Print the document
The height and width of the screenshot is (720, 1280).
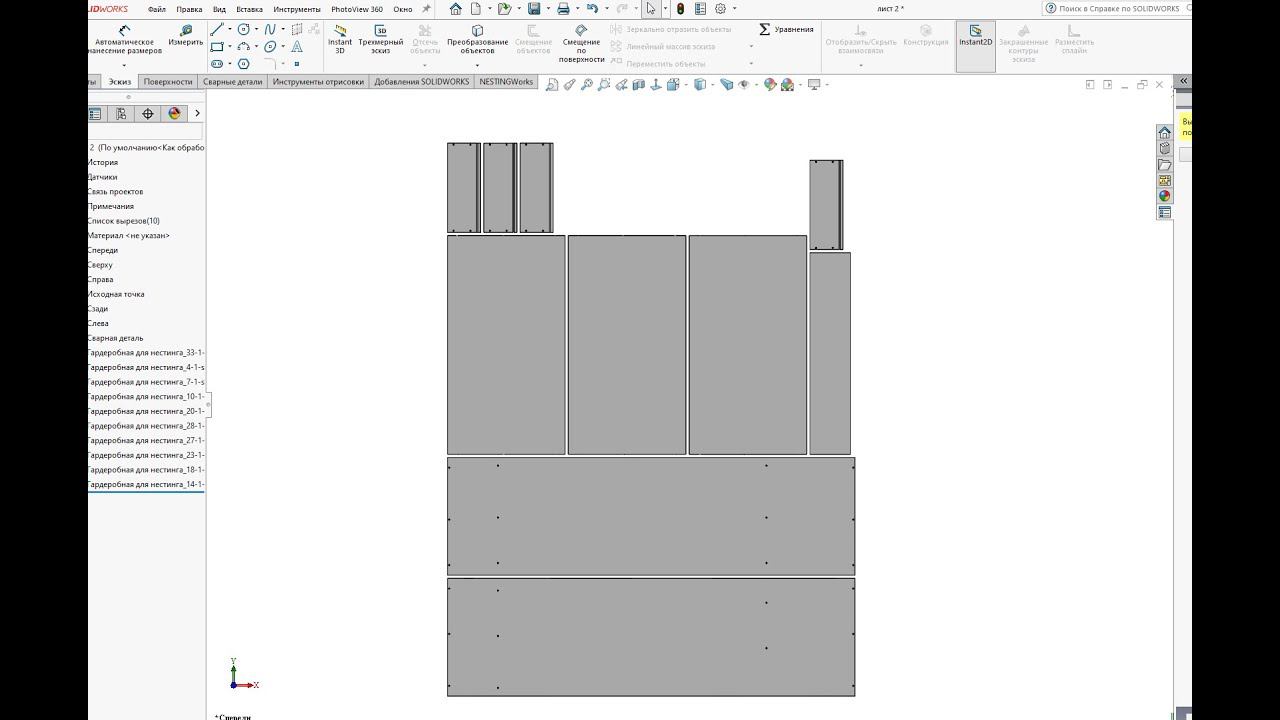coord(563,9)
